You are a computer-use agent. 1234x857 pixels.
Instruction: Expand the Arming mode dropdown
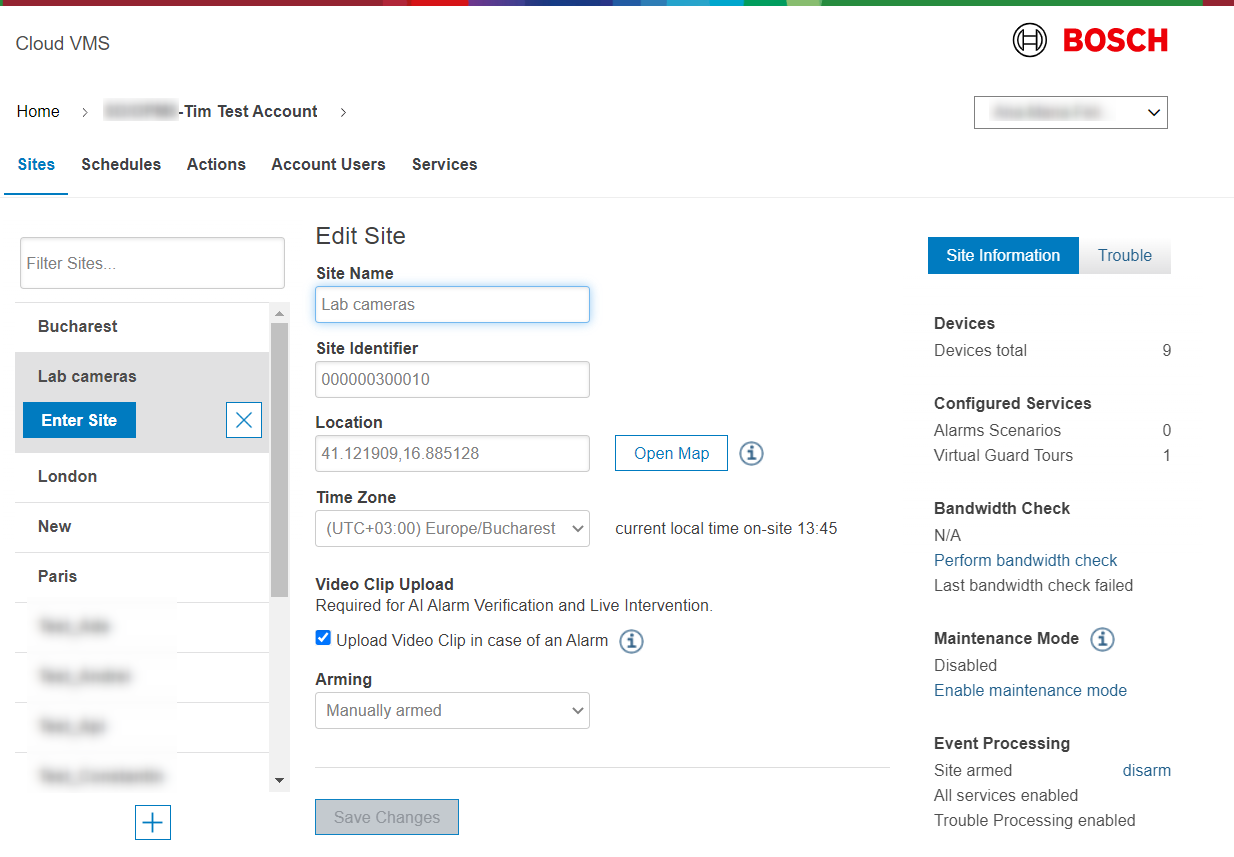point(452,710)
